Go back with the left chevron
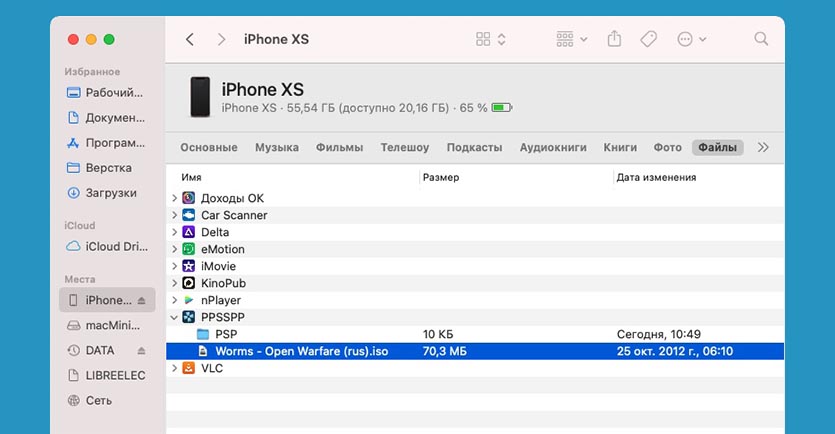This screenshot has height=434, width=835. pos(190,39)
